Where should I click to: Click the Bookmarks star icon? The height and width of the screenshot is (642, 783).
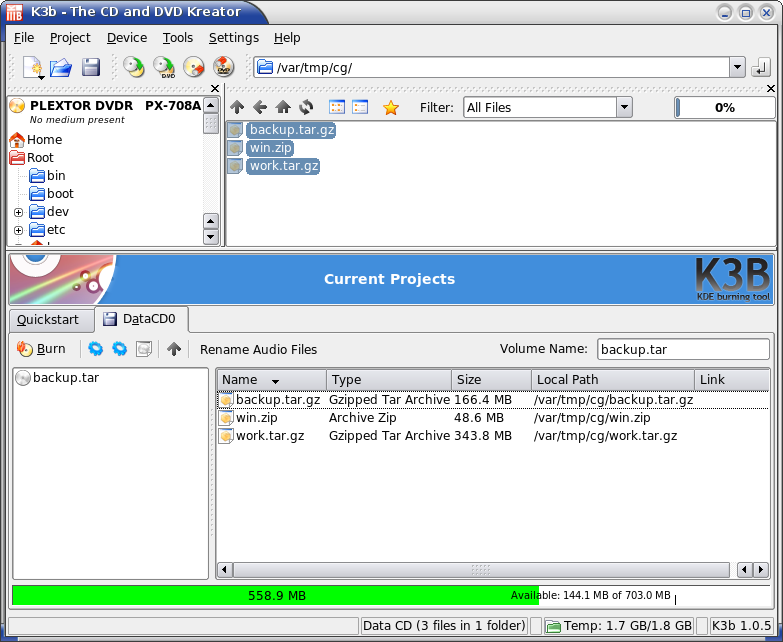pyautogui.click(x=391, y=107)
